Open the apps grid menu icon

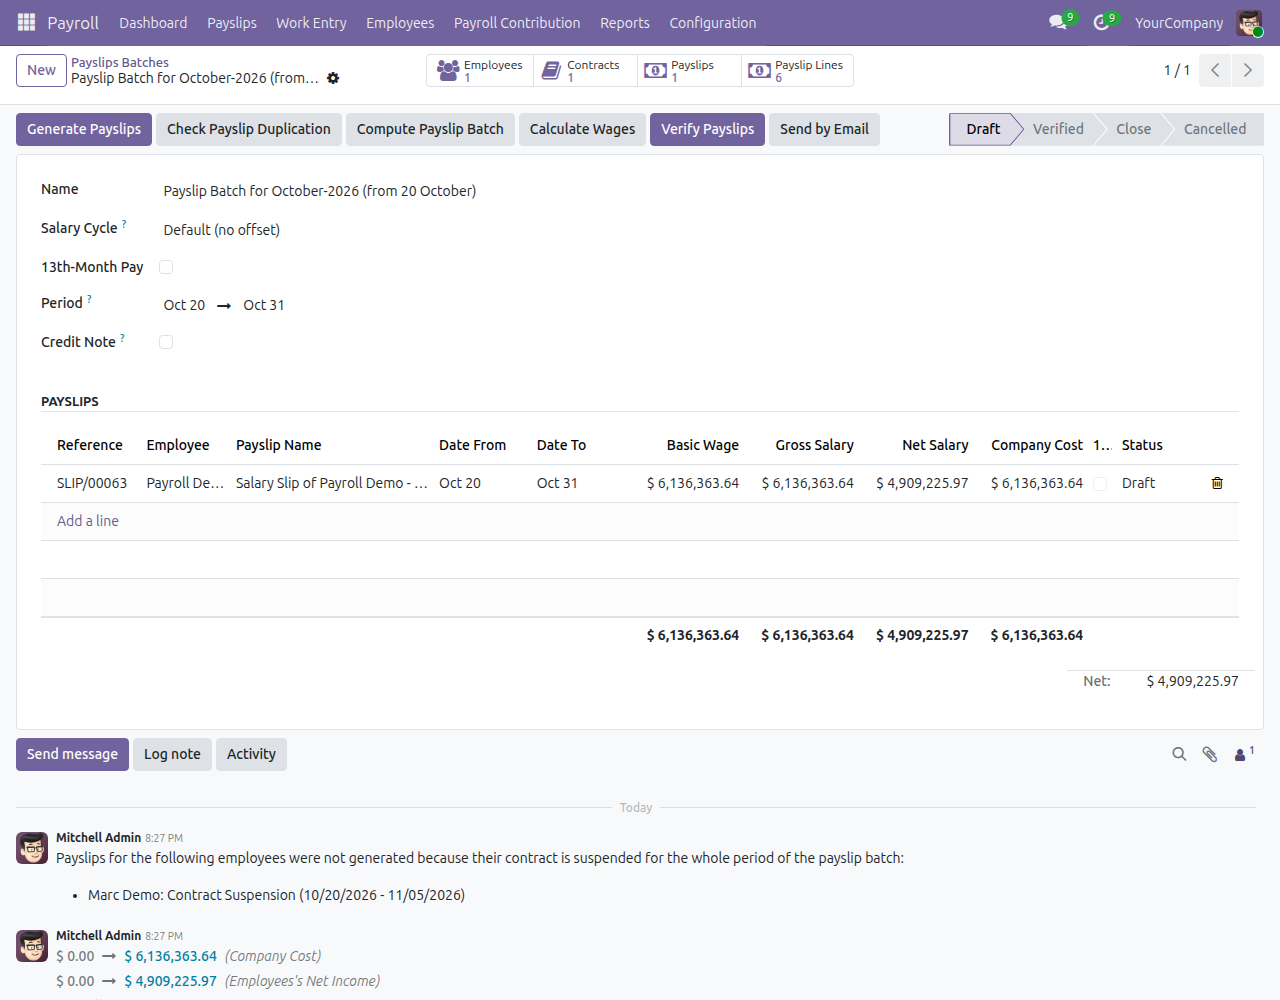[x=27, y=22]
